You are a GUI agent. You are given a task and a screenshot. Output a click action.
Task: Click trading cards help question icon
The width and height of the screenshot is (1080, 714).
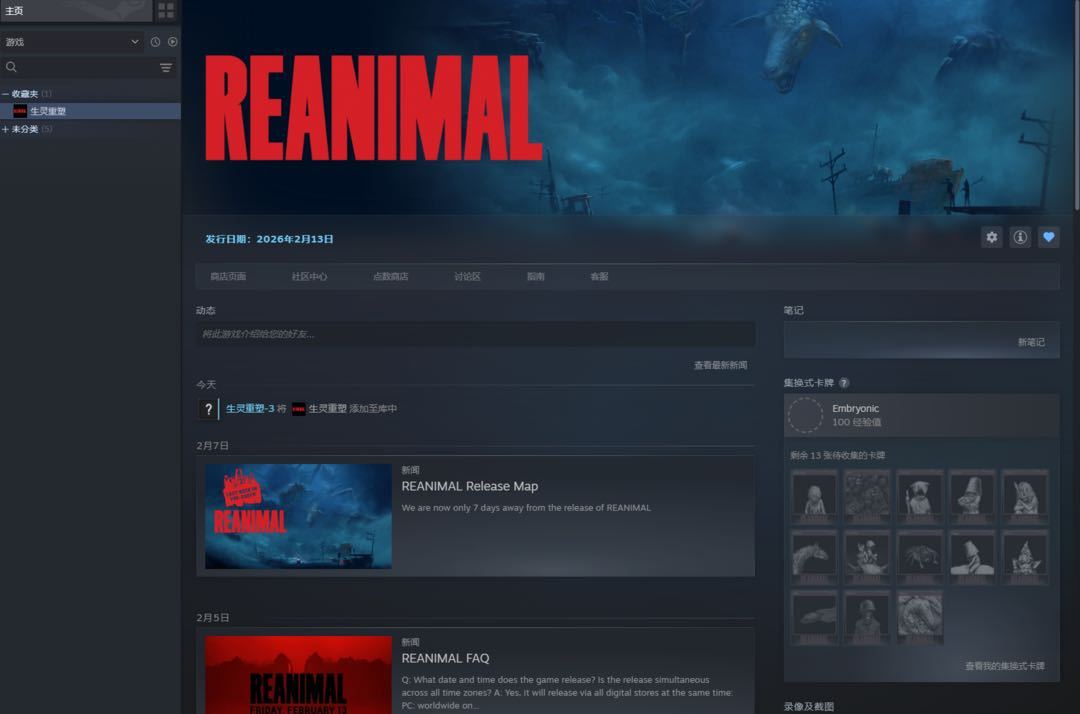(x=844, y=383)
